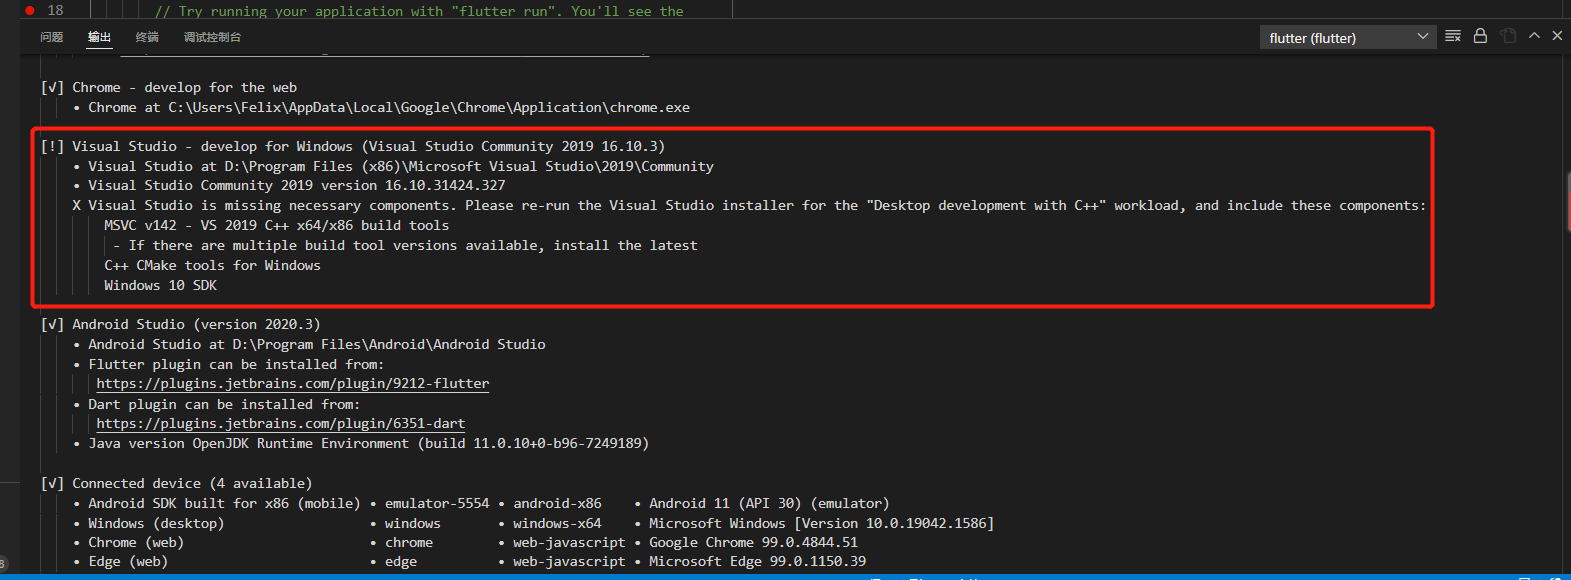This screenshot has height=580, width=1571.
Task: Click the 'Windows 10 SDK' line
Action: pyautogui.click(x=160, y=286)
